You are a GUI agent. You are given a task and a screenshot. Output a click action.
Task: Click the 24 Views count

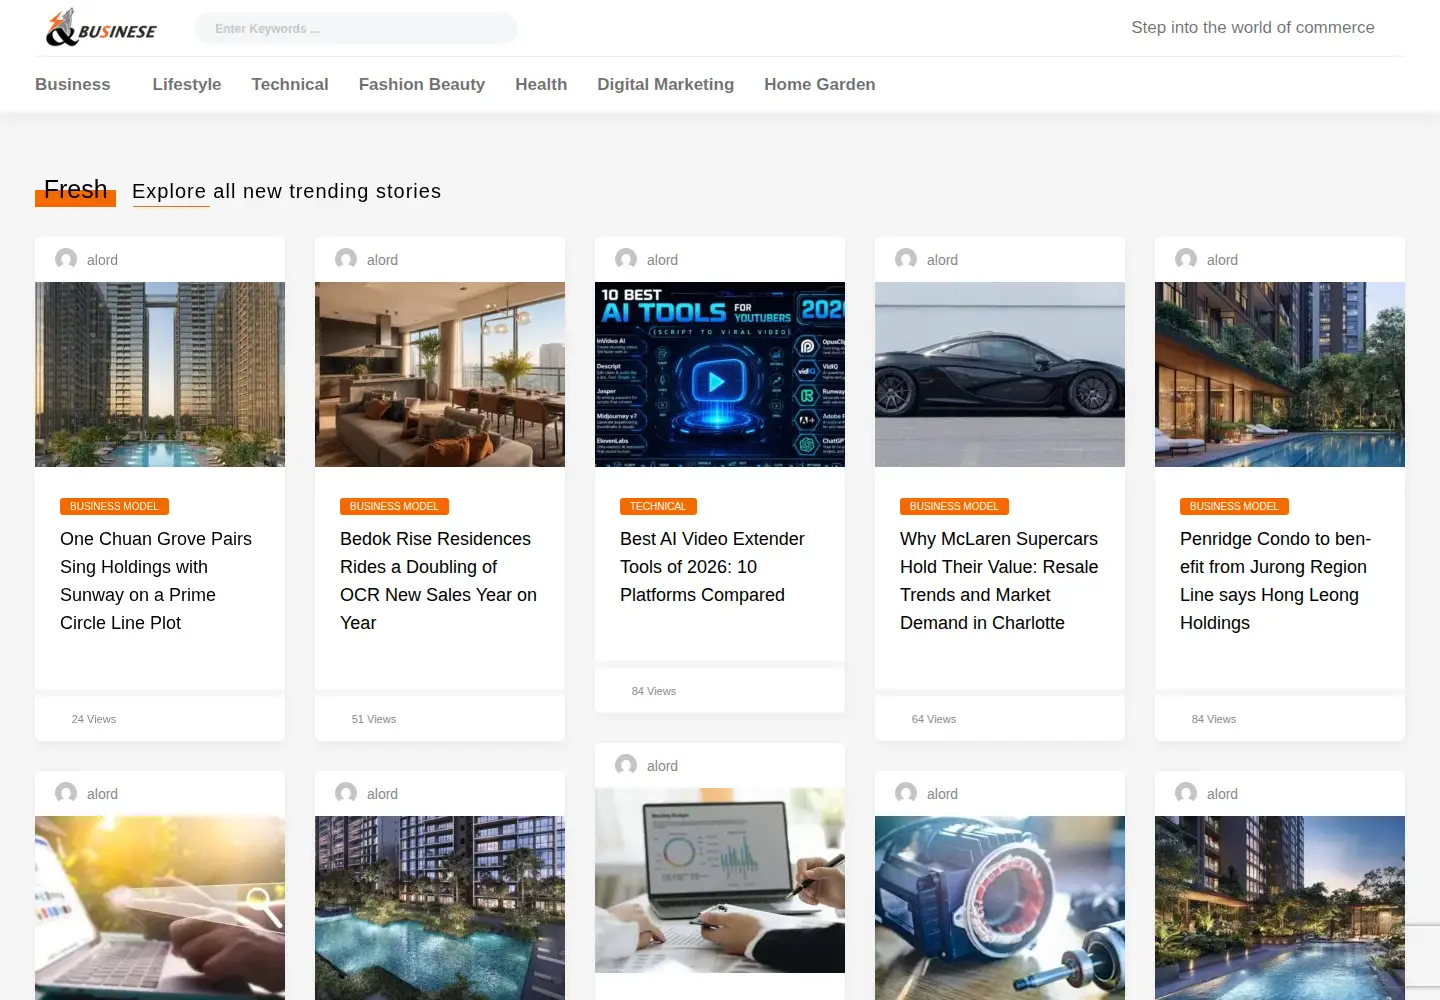click(x=94, y=719)
